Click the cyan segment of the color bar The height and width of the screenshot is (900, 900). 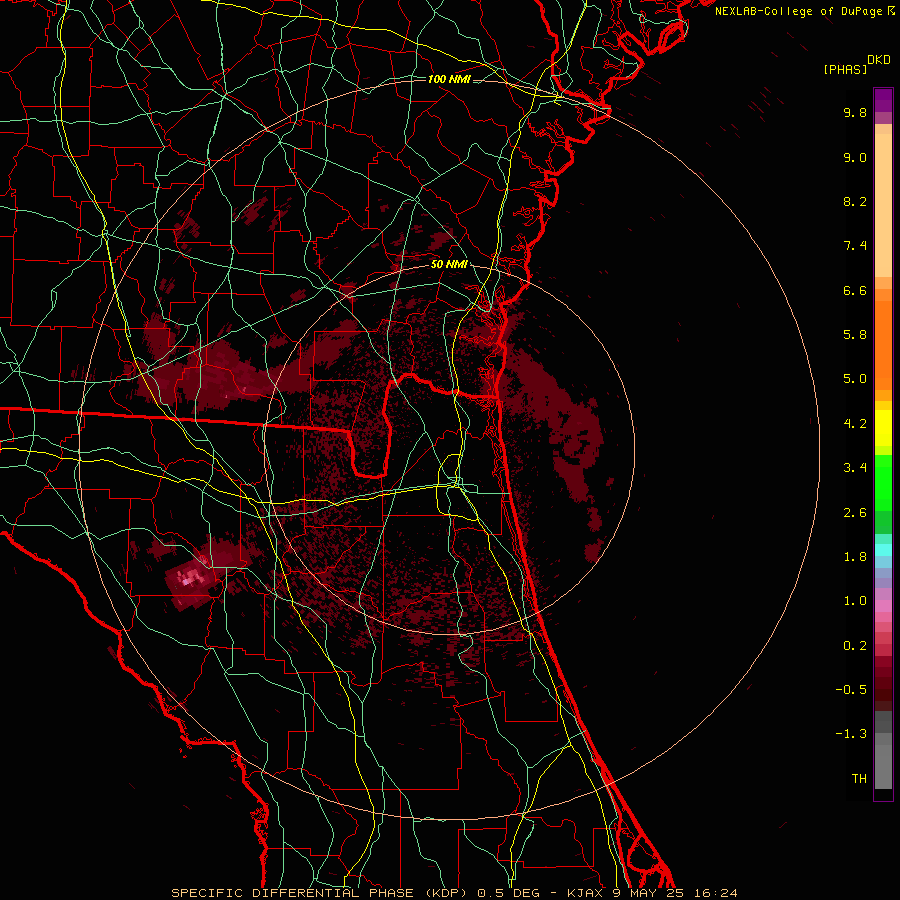pos(883,550)
